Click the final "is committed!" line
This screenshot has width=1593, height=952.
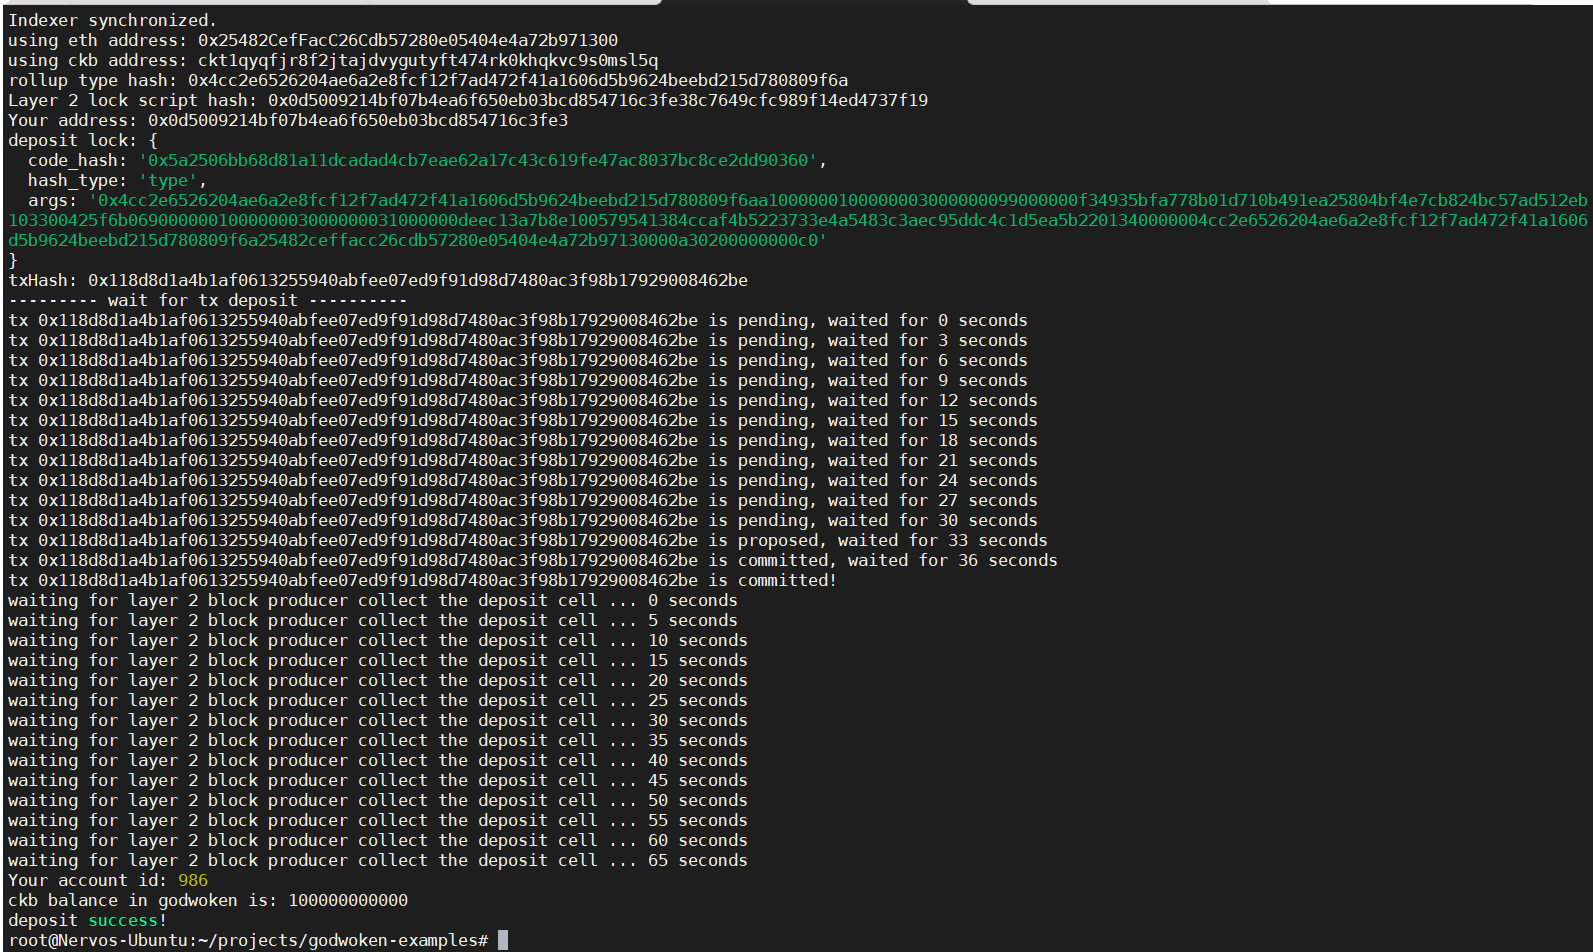[423, 580]
